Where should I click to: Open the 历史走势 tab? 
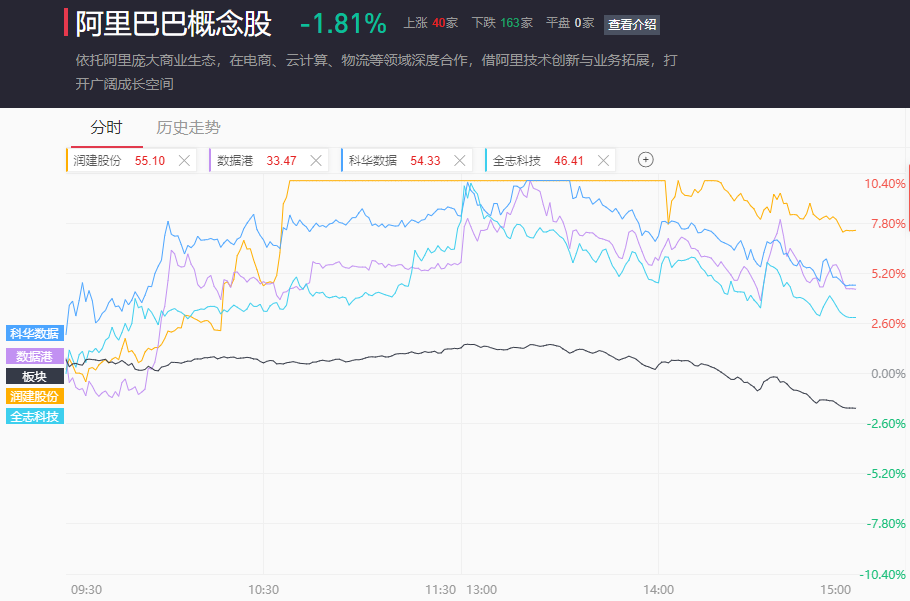coord(188,128)
